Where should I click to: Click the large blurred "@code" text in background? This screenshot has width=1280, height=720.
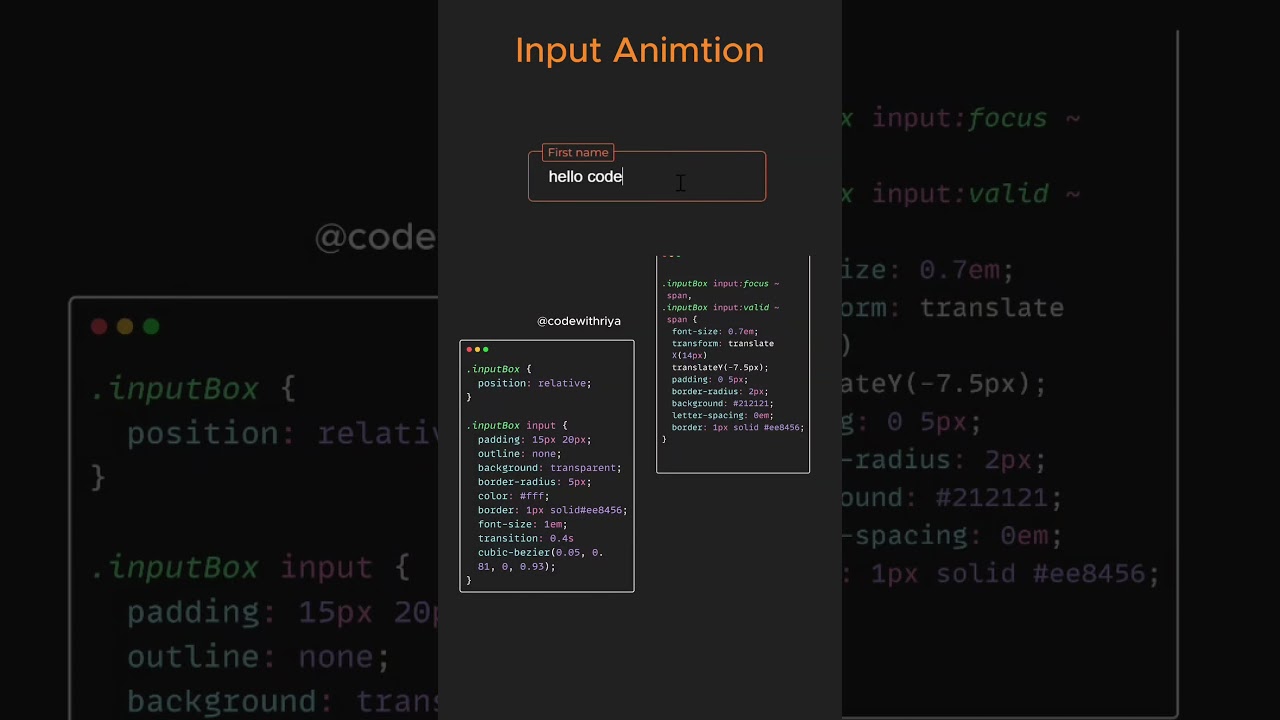pyautogui.click(x=376, y=237)
